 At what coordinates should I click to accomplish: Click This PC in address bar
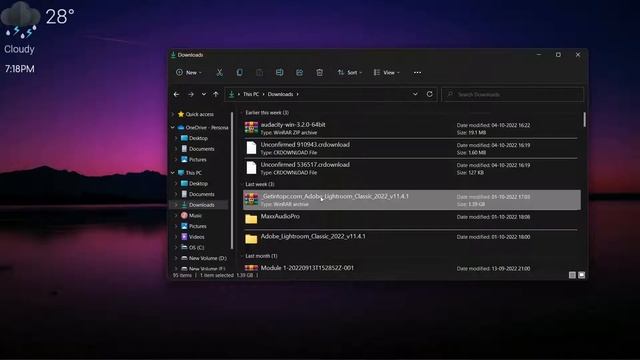pos(251,94)
